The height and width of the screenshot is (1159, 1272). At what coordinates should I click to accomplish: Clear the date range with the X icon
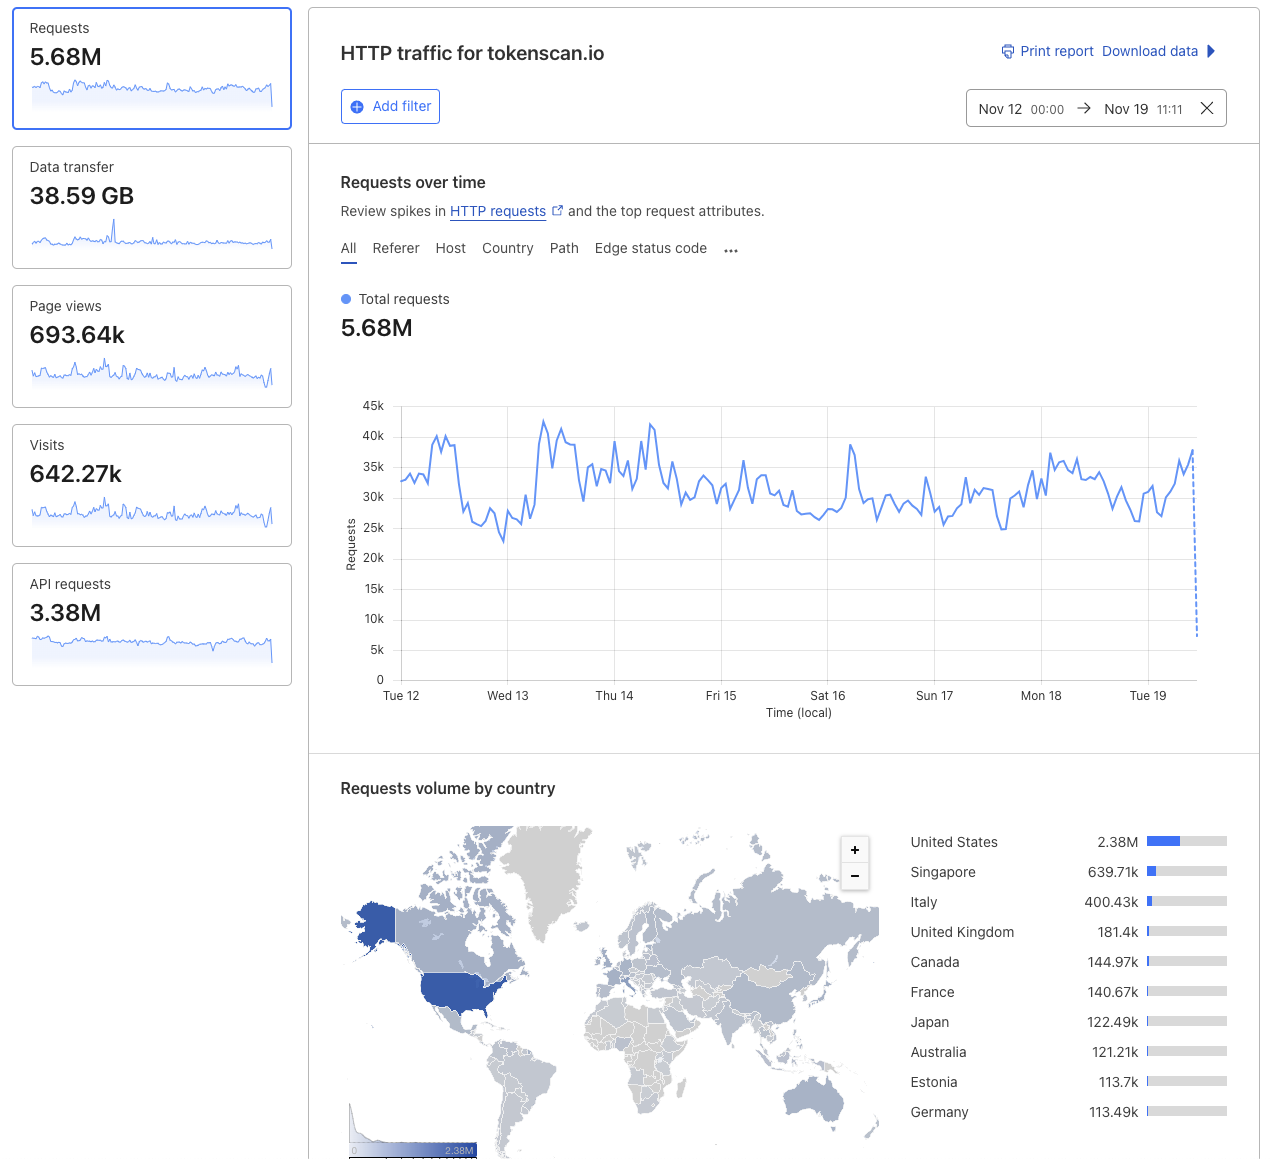point(1207,108)
